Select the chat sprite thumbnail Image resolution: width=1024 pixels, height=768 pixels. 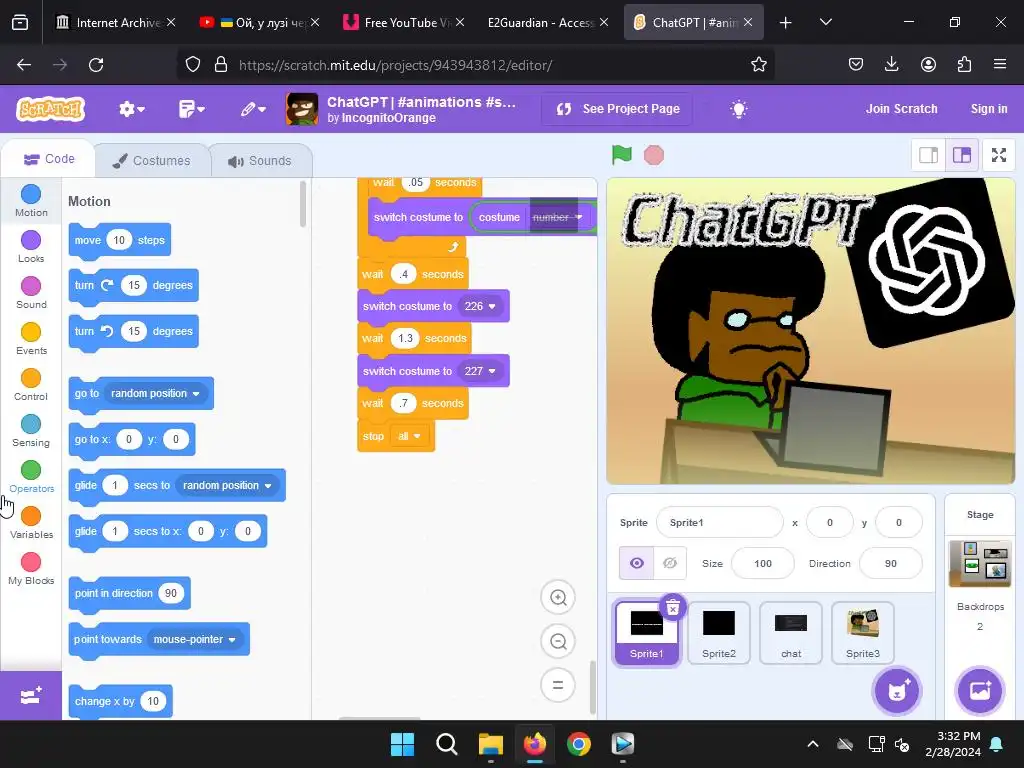pyautogui.click(x=791, y=633)
